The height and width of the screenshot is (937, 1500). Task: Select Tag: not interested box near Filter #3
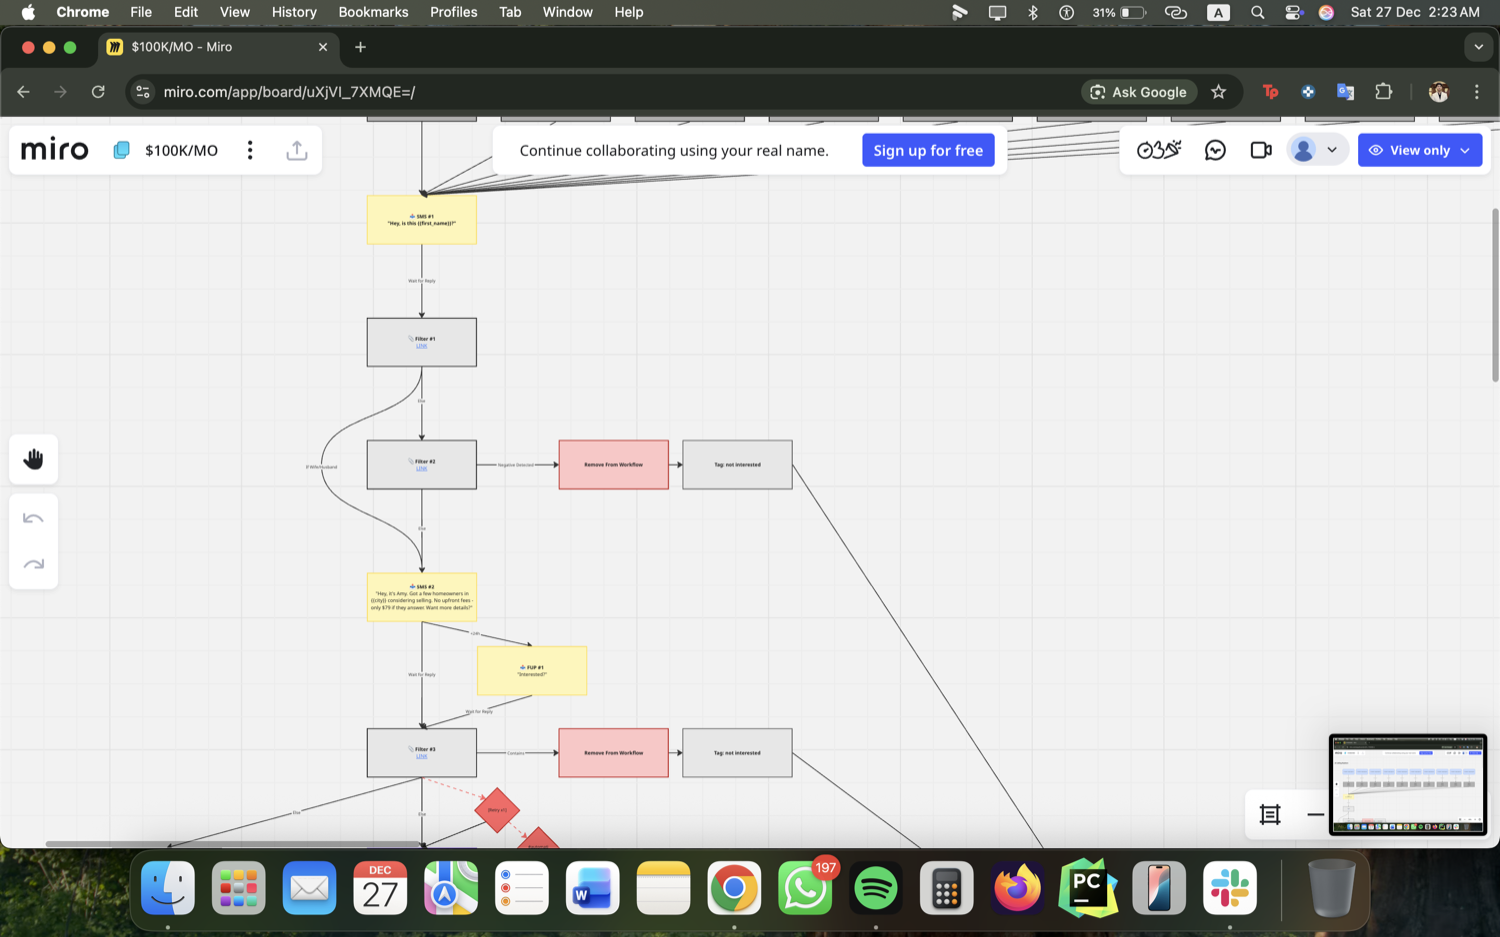(737, 753)
